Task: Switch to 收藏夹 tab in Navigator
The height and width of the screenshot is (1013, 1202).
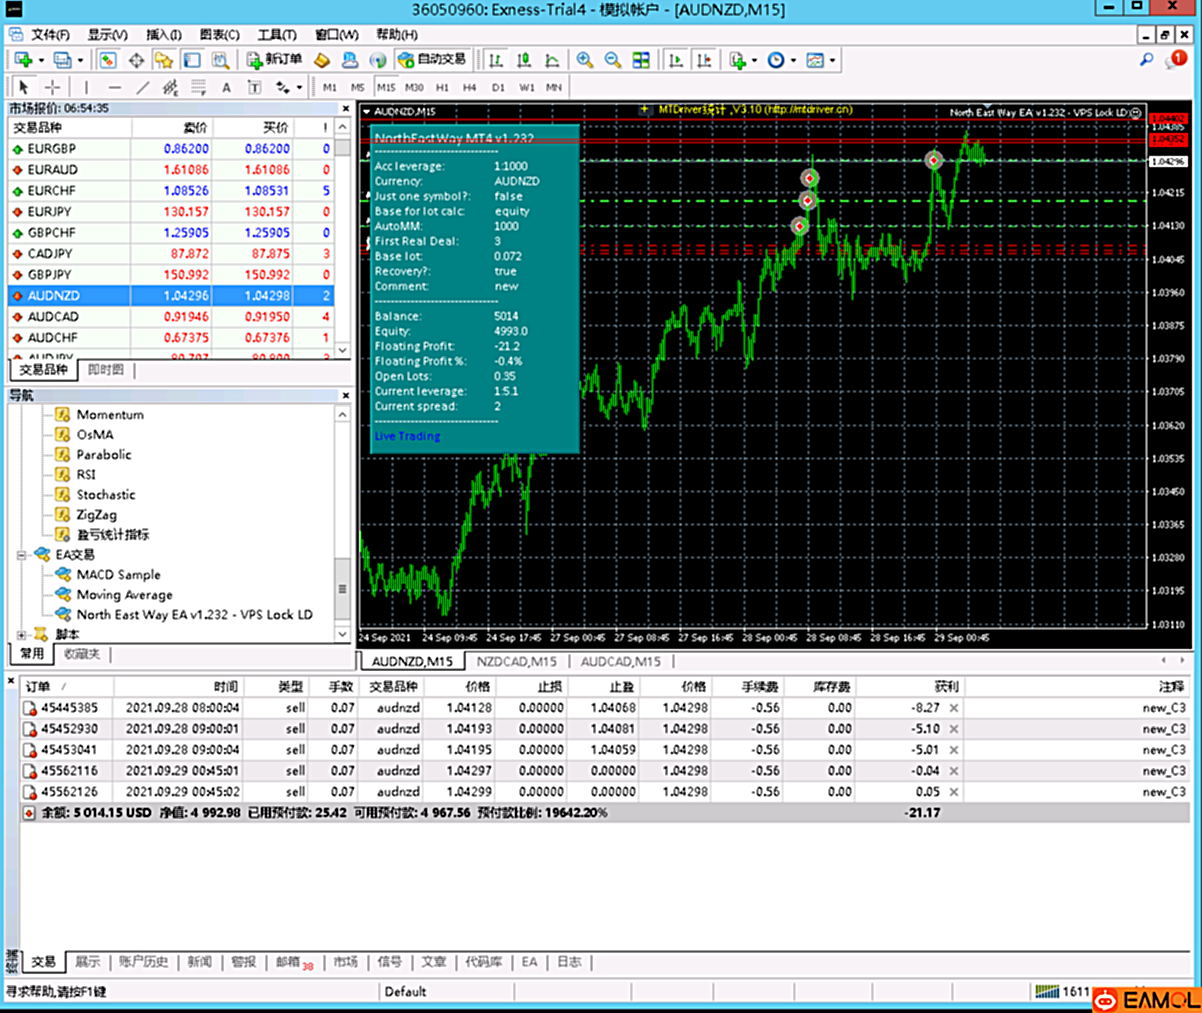Action: tap(82, 654)
